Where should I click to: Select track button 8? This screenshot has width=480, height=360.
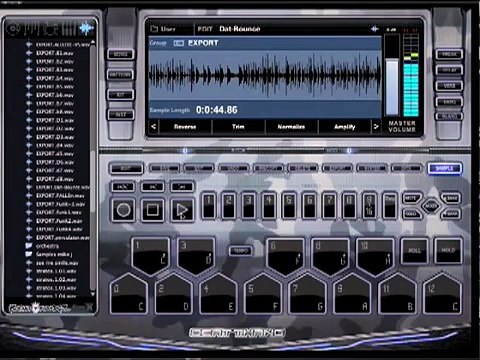[x=349, y=206]
